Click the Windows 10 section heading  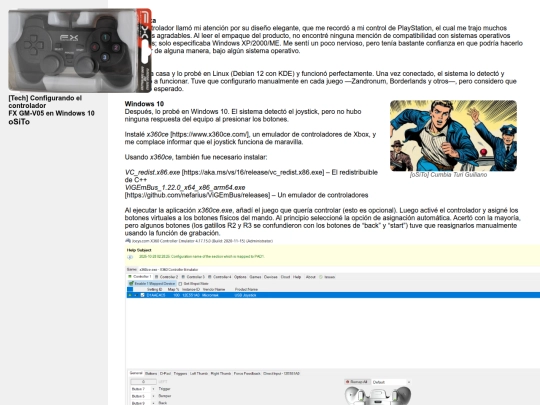[x=144, y=104]
